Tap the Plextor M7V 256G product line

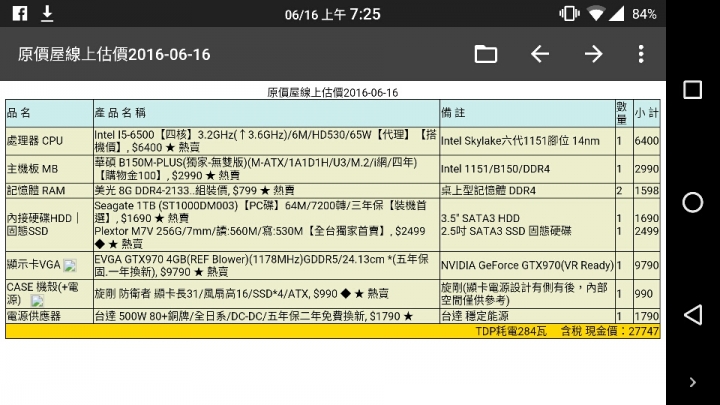(260, 237)
